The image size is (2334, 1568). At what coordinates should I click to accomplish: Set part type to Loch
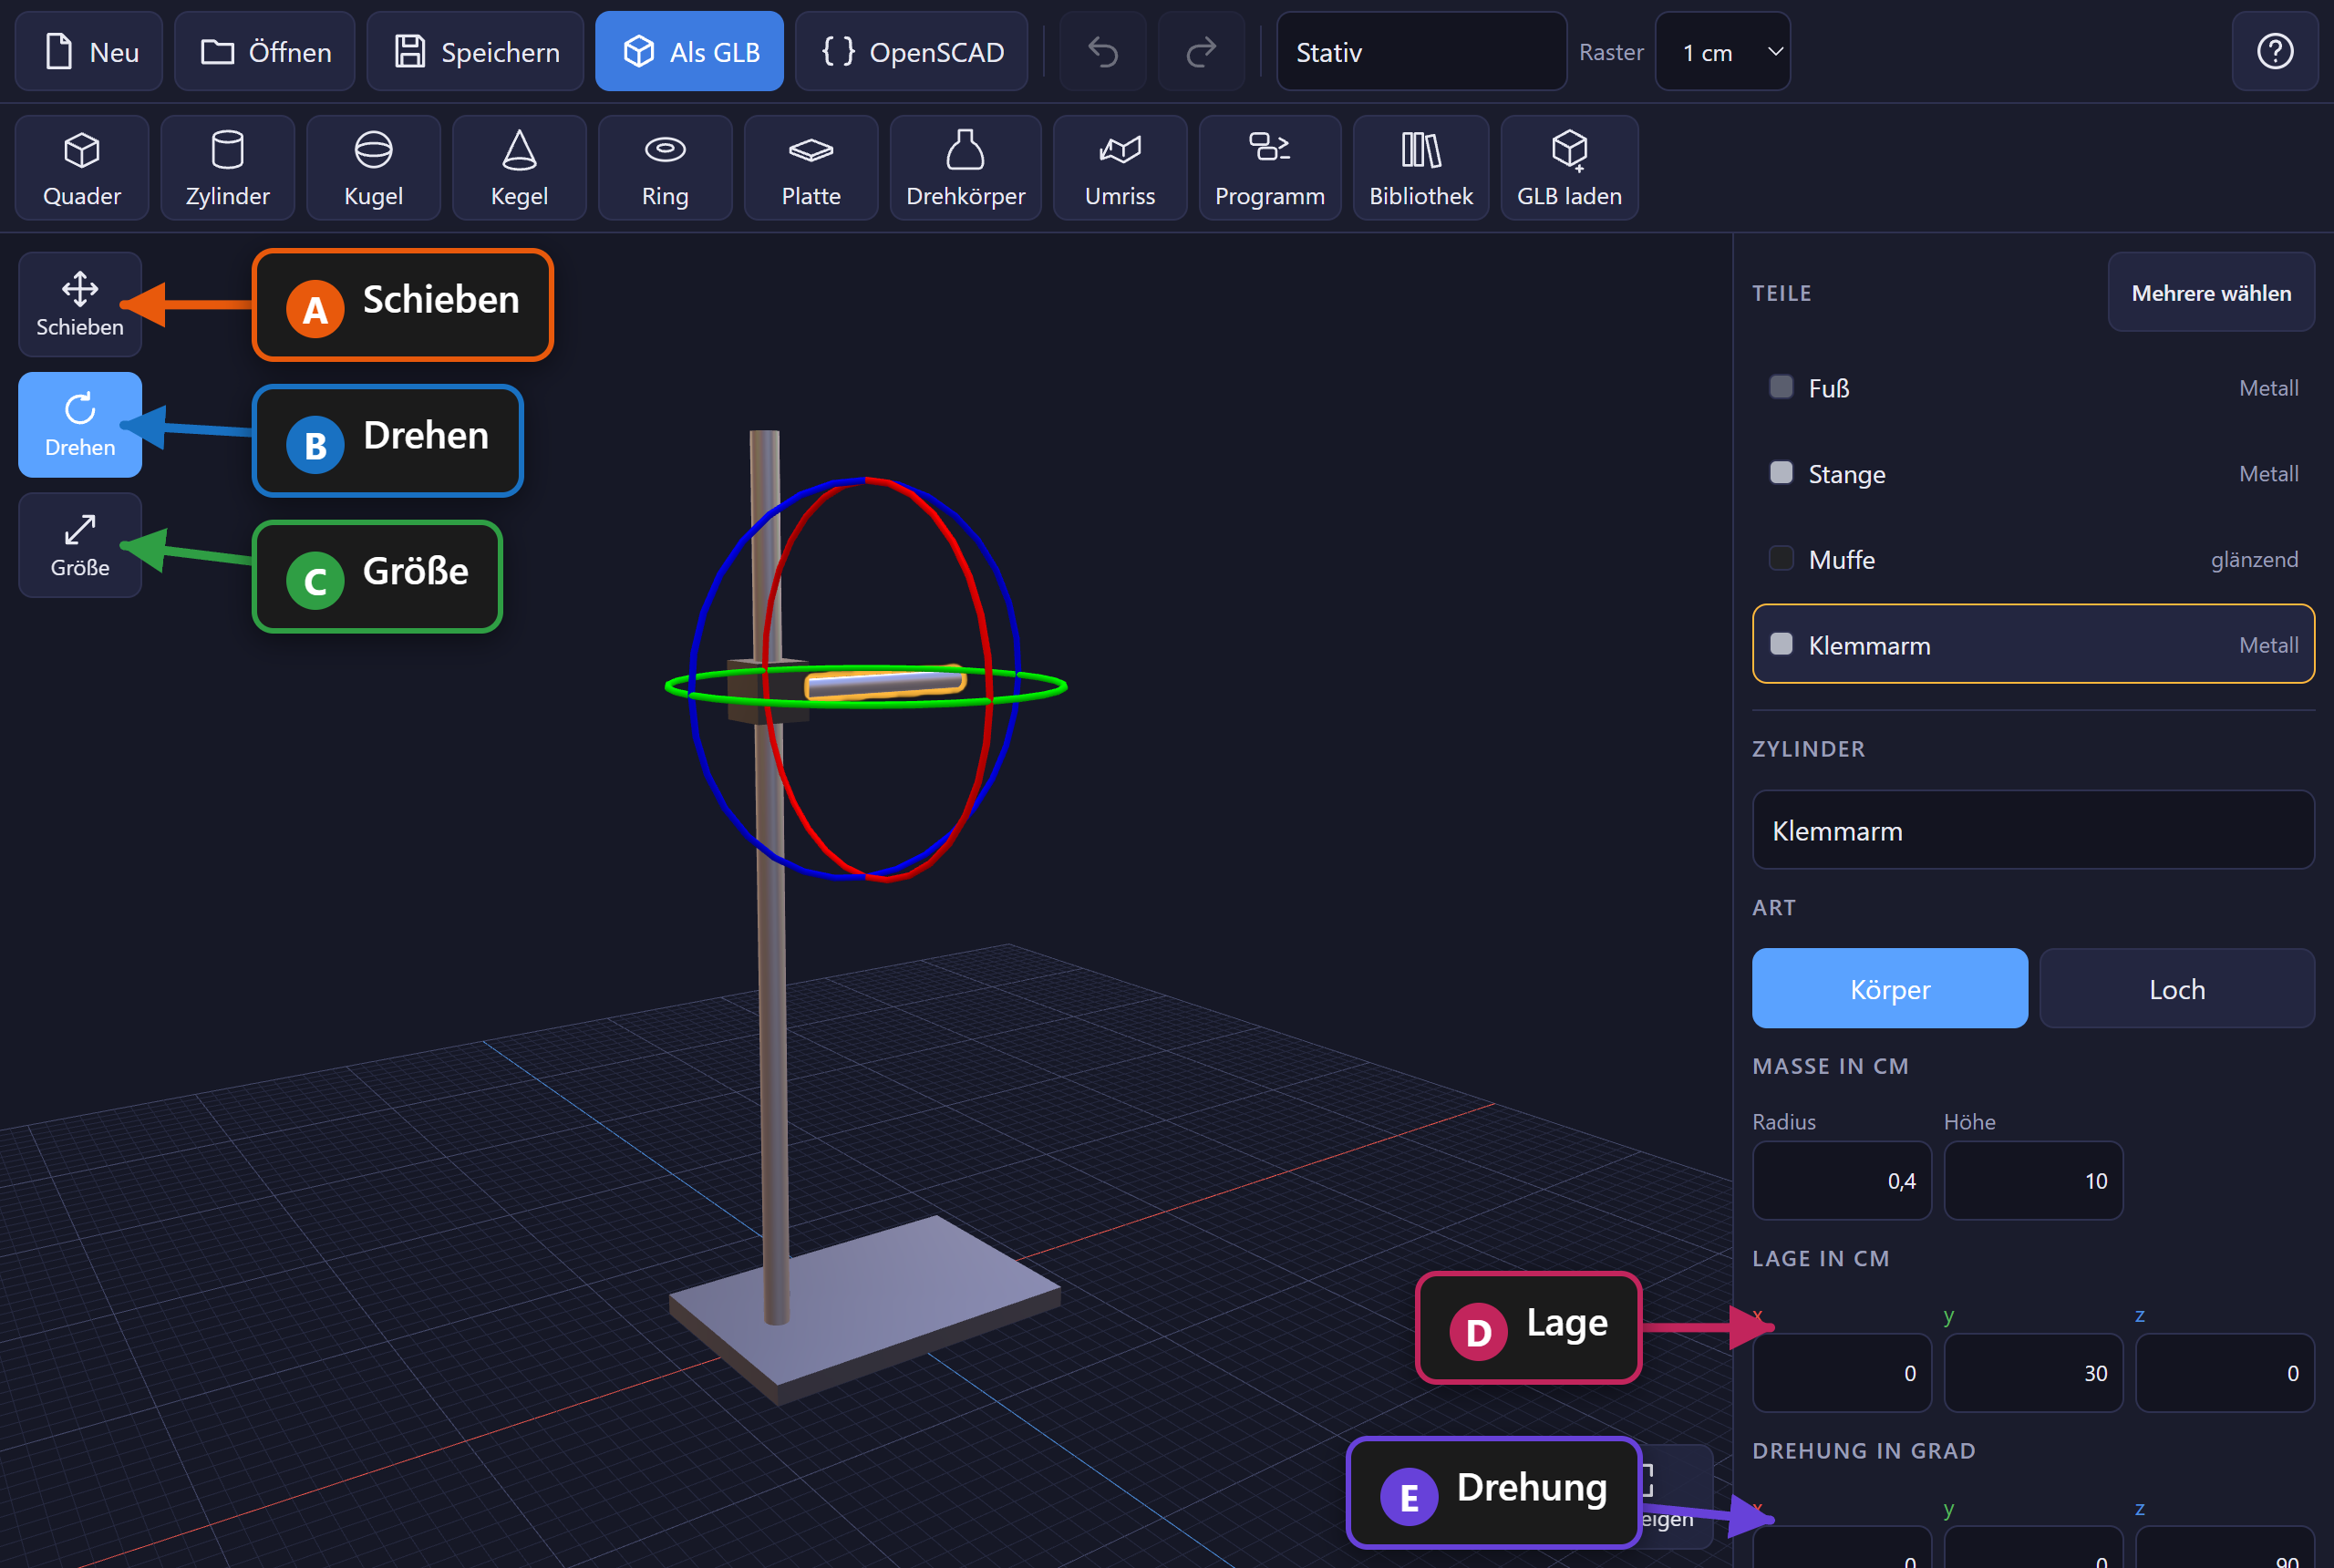pos(2177,988)
